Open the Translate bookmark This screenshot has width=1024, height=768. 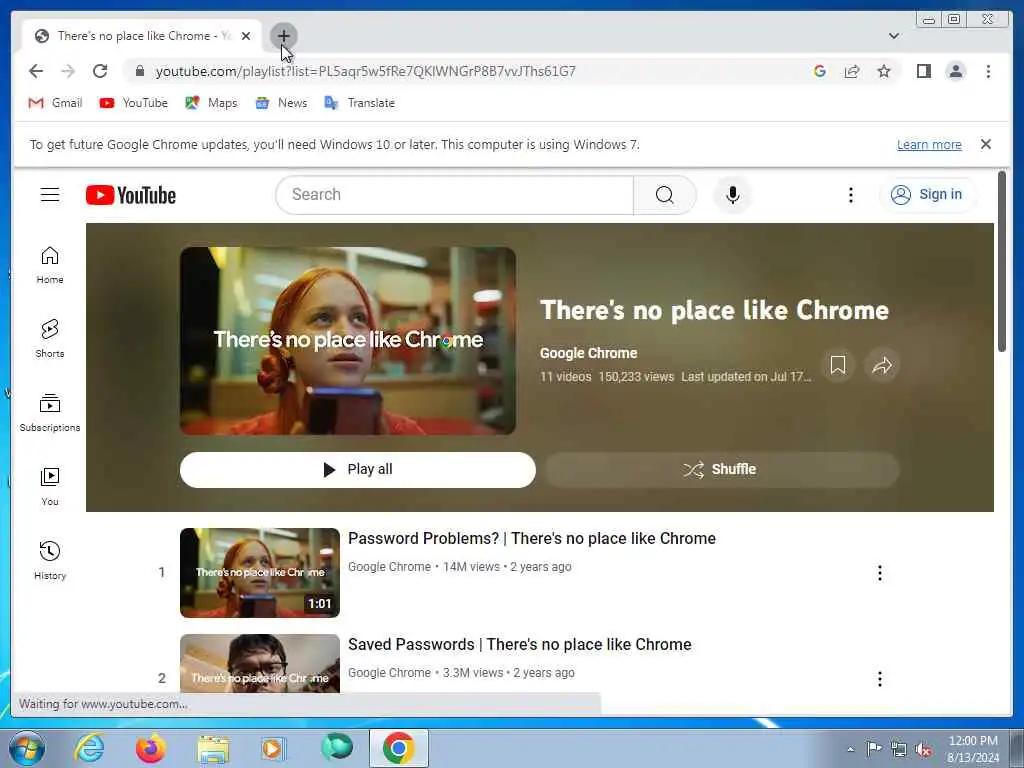point(359,103)
